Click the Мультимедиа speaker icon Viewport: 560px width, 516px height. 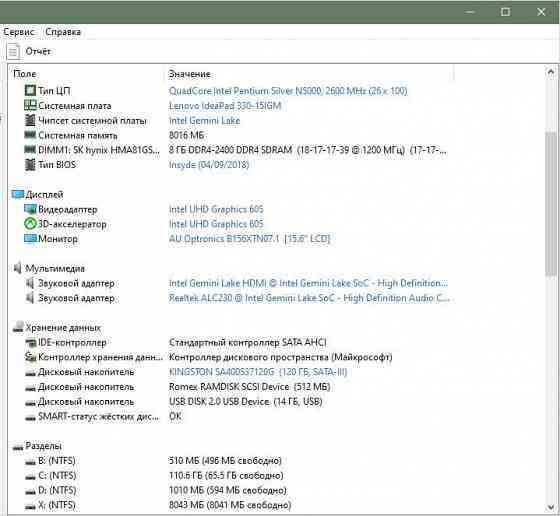(x=17, y=268)
